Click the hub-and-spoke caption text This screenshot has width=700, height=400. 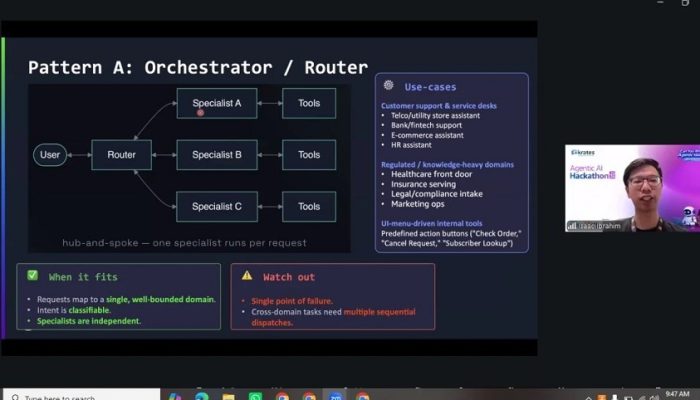pos(184,243)
